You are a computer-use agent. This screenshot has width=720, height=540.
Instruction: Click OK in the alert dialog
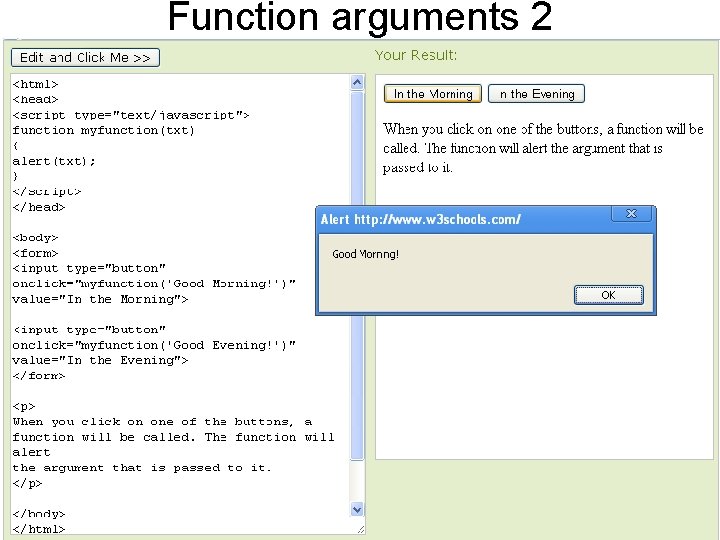pos(608,295)
